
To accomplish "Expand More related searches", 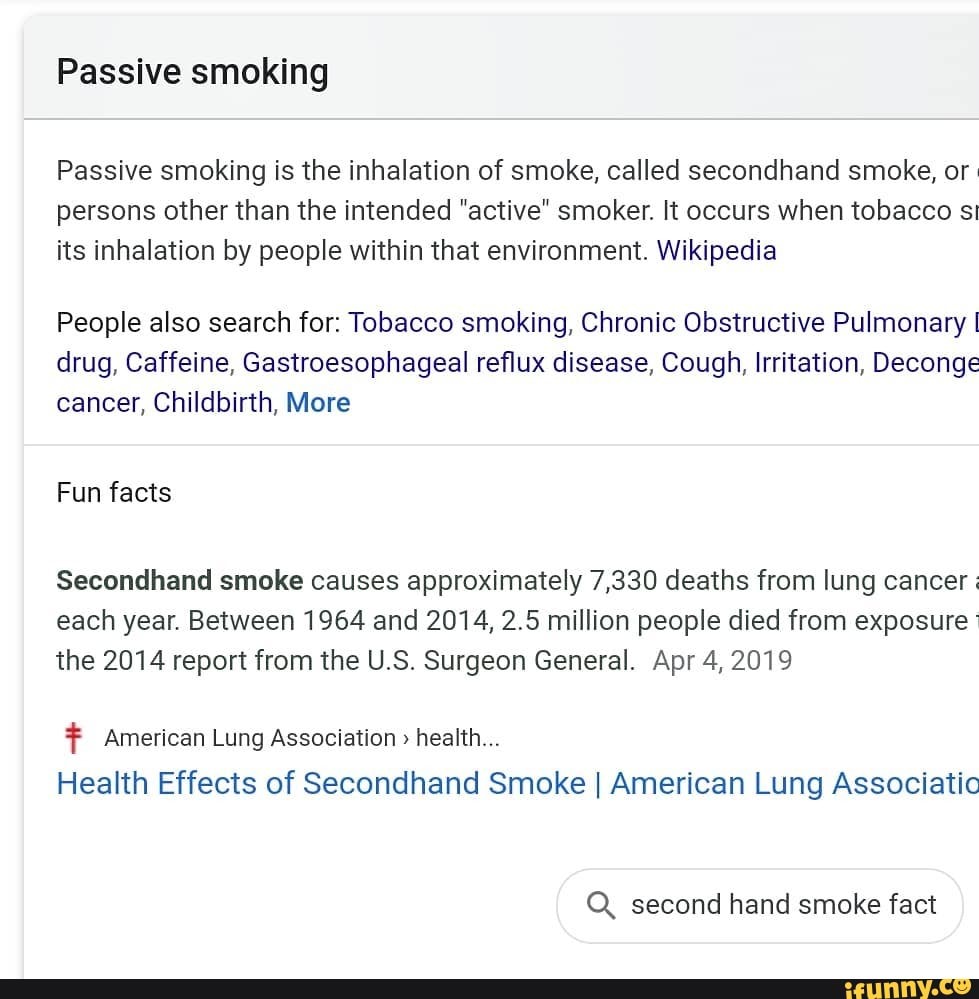I will click(318, 402).
